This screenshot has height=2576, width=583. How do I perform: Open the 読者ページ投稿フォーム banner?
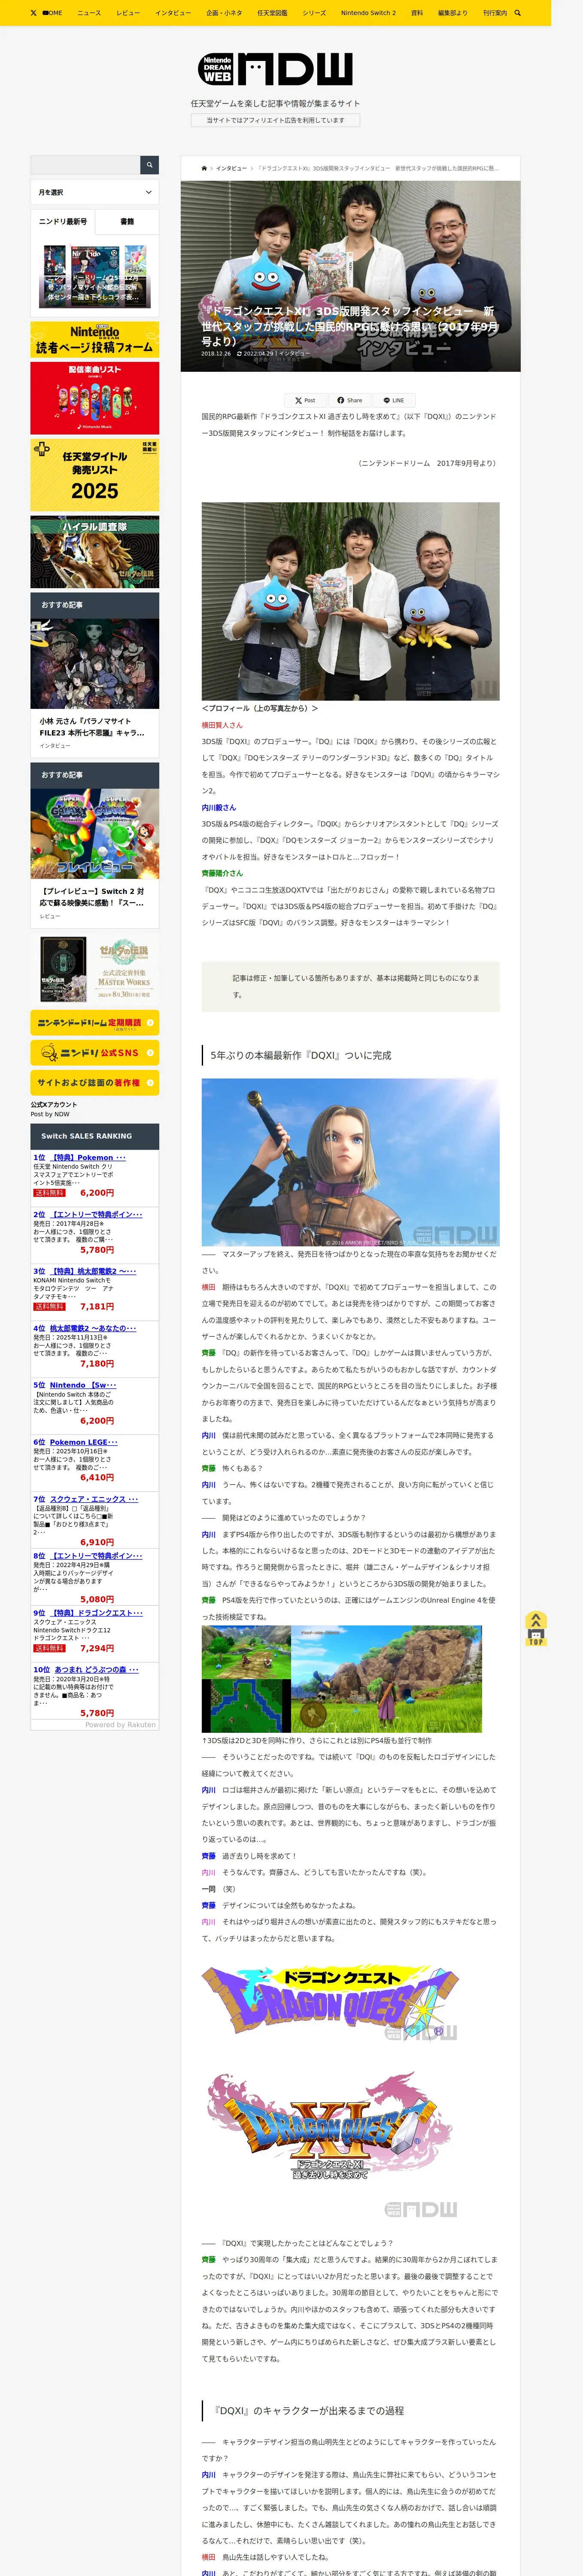click(95, 339)
